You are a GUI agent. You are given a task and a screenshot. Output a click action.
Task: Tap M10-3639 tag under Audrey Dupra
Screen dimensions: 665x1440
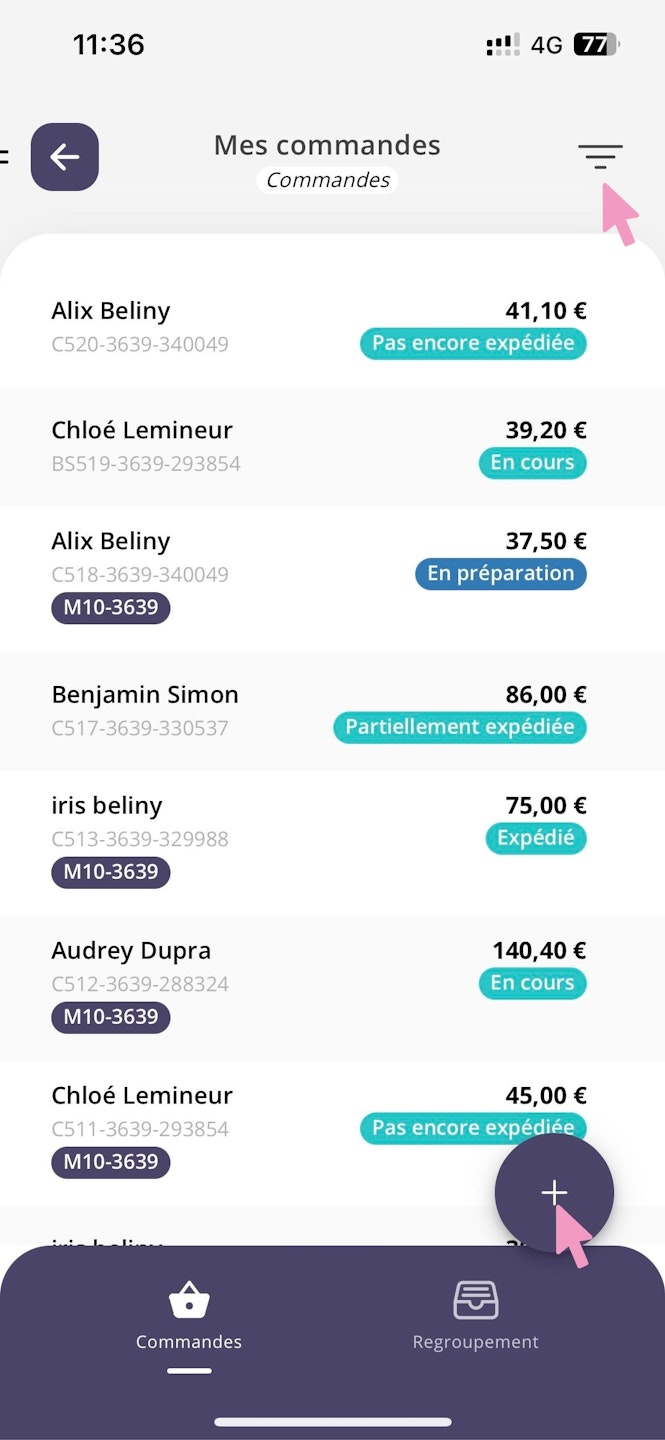111,1017
